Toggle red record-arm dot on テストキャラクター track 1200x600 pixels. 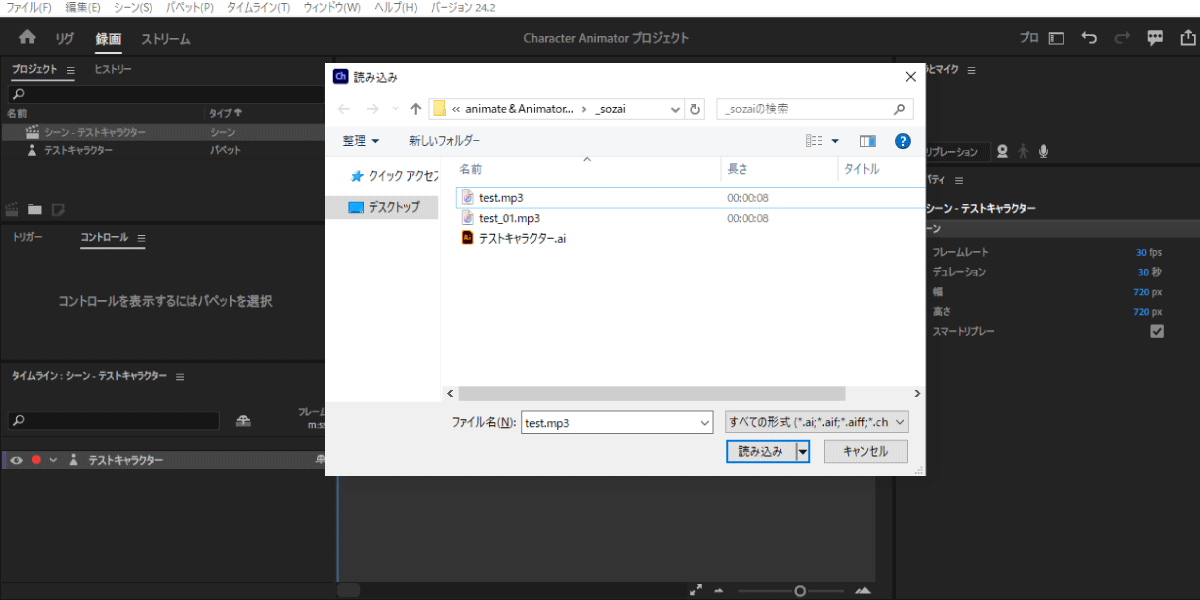click(36, 460)
